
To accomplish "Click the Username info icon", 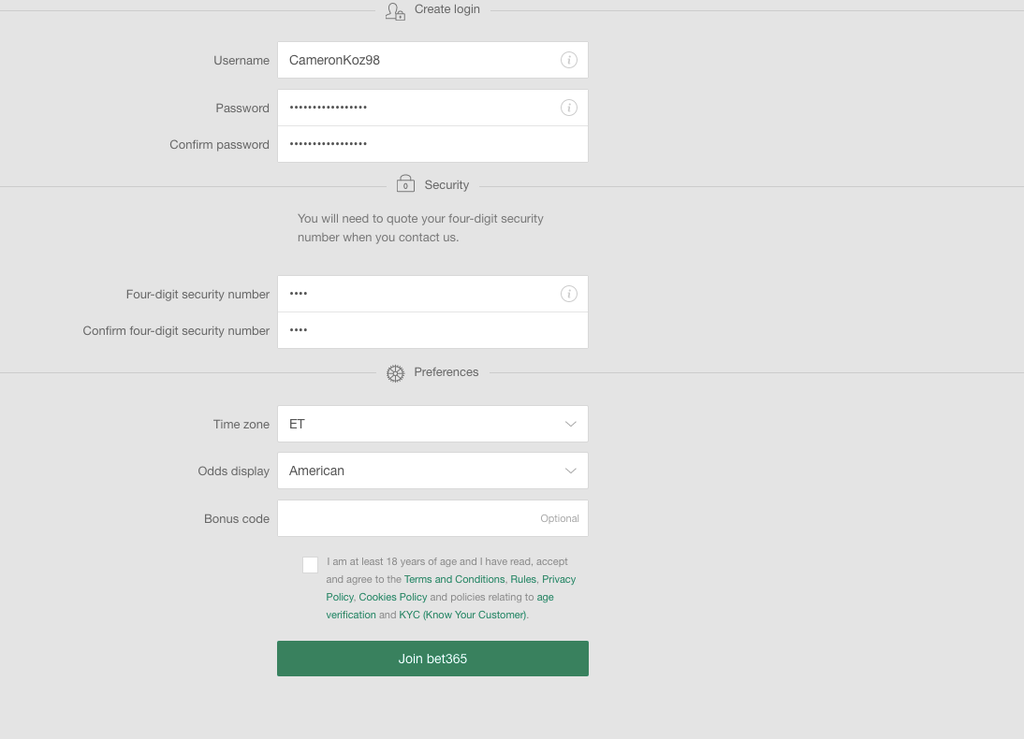I will 569,60.
